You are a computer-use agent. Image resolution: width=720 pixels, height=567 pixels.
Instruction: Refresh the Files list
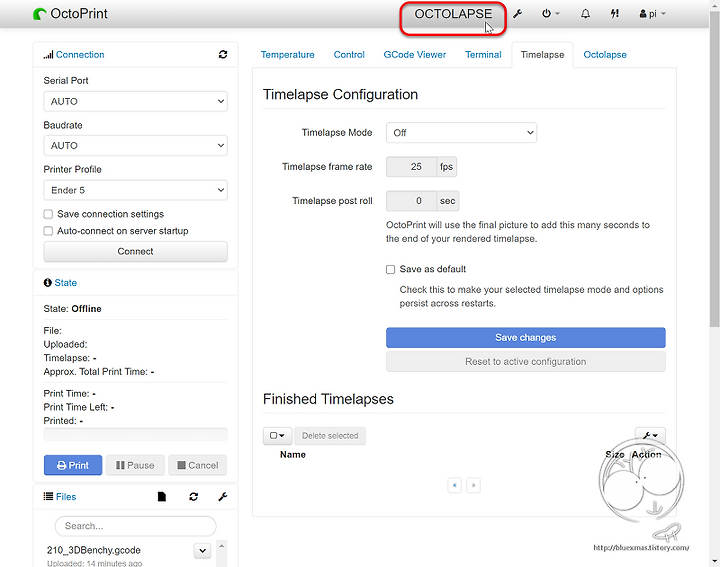tap(193, 496)
